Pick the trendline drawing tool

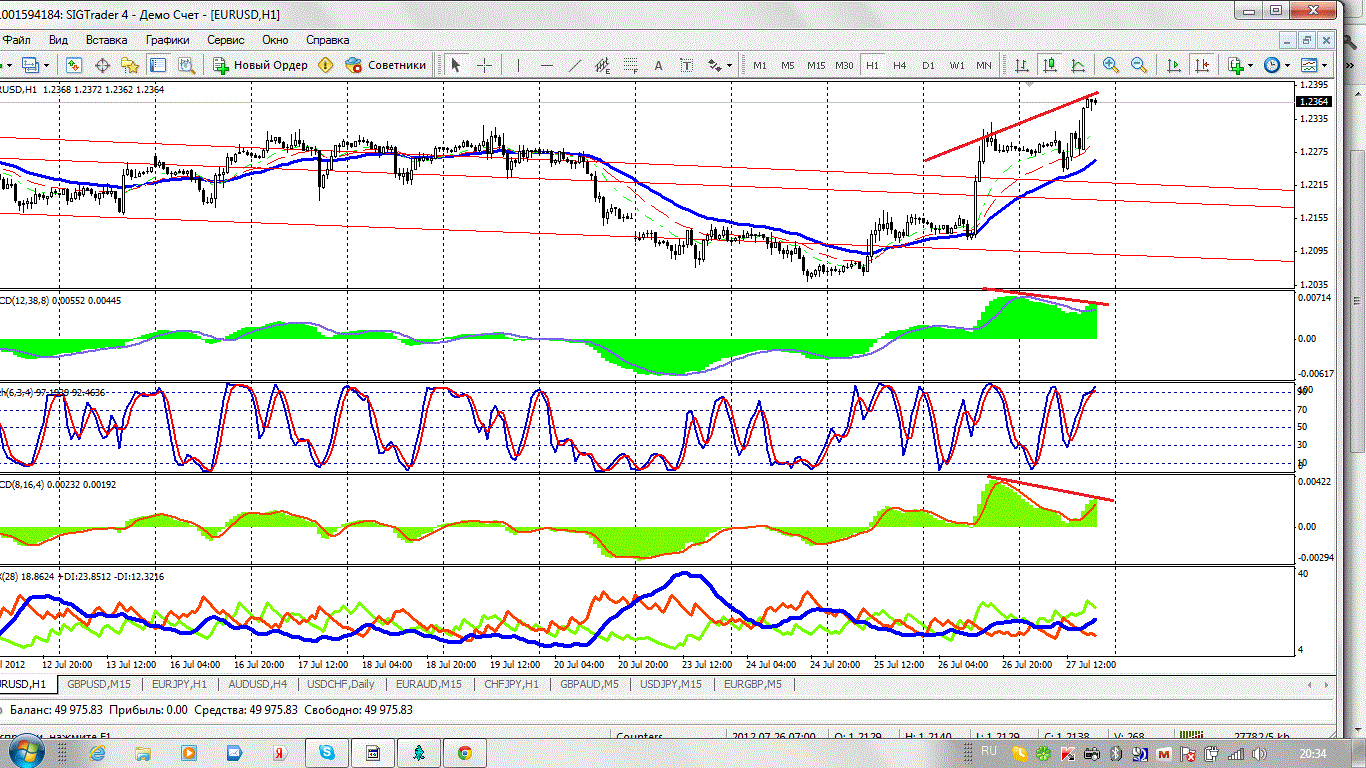point(575,65)
